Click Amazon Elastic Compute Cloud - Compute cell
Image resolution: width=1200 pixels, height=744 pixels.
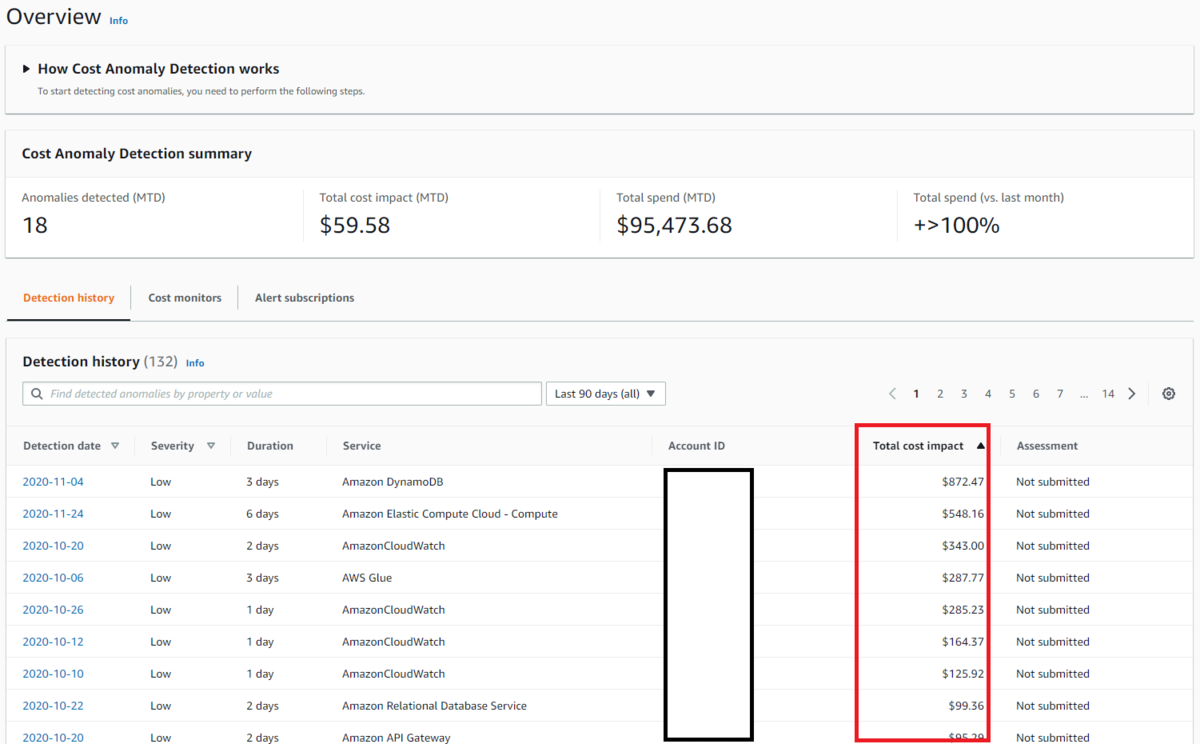tap(450, 514)
